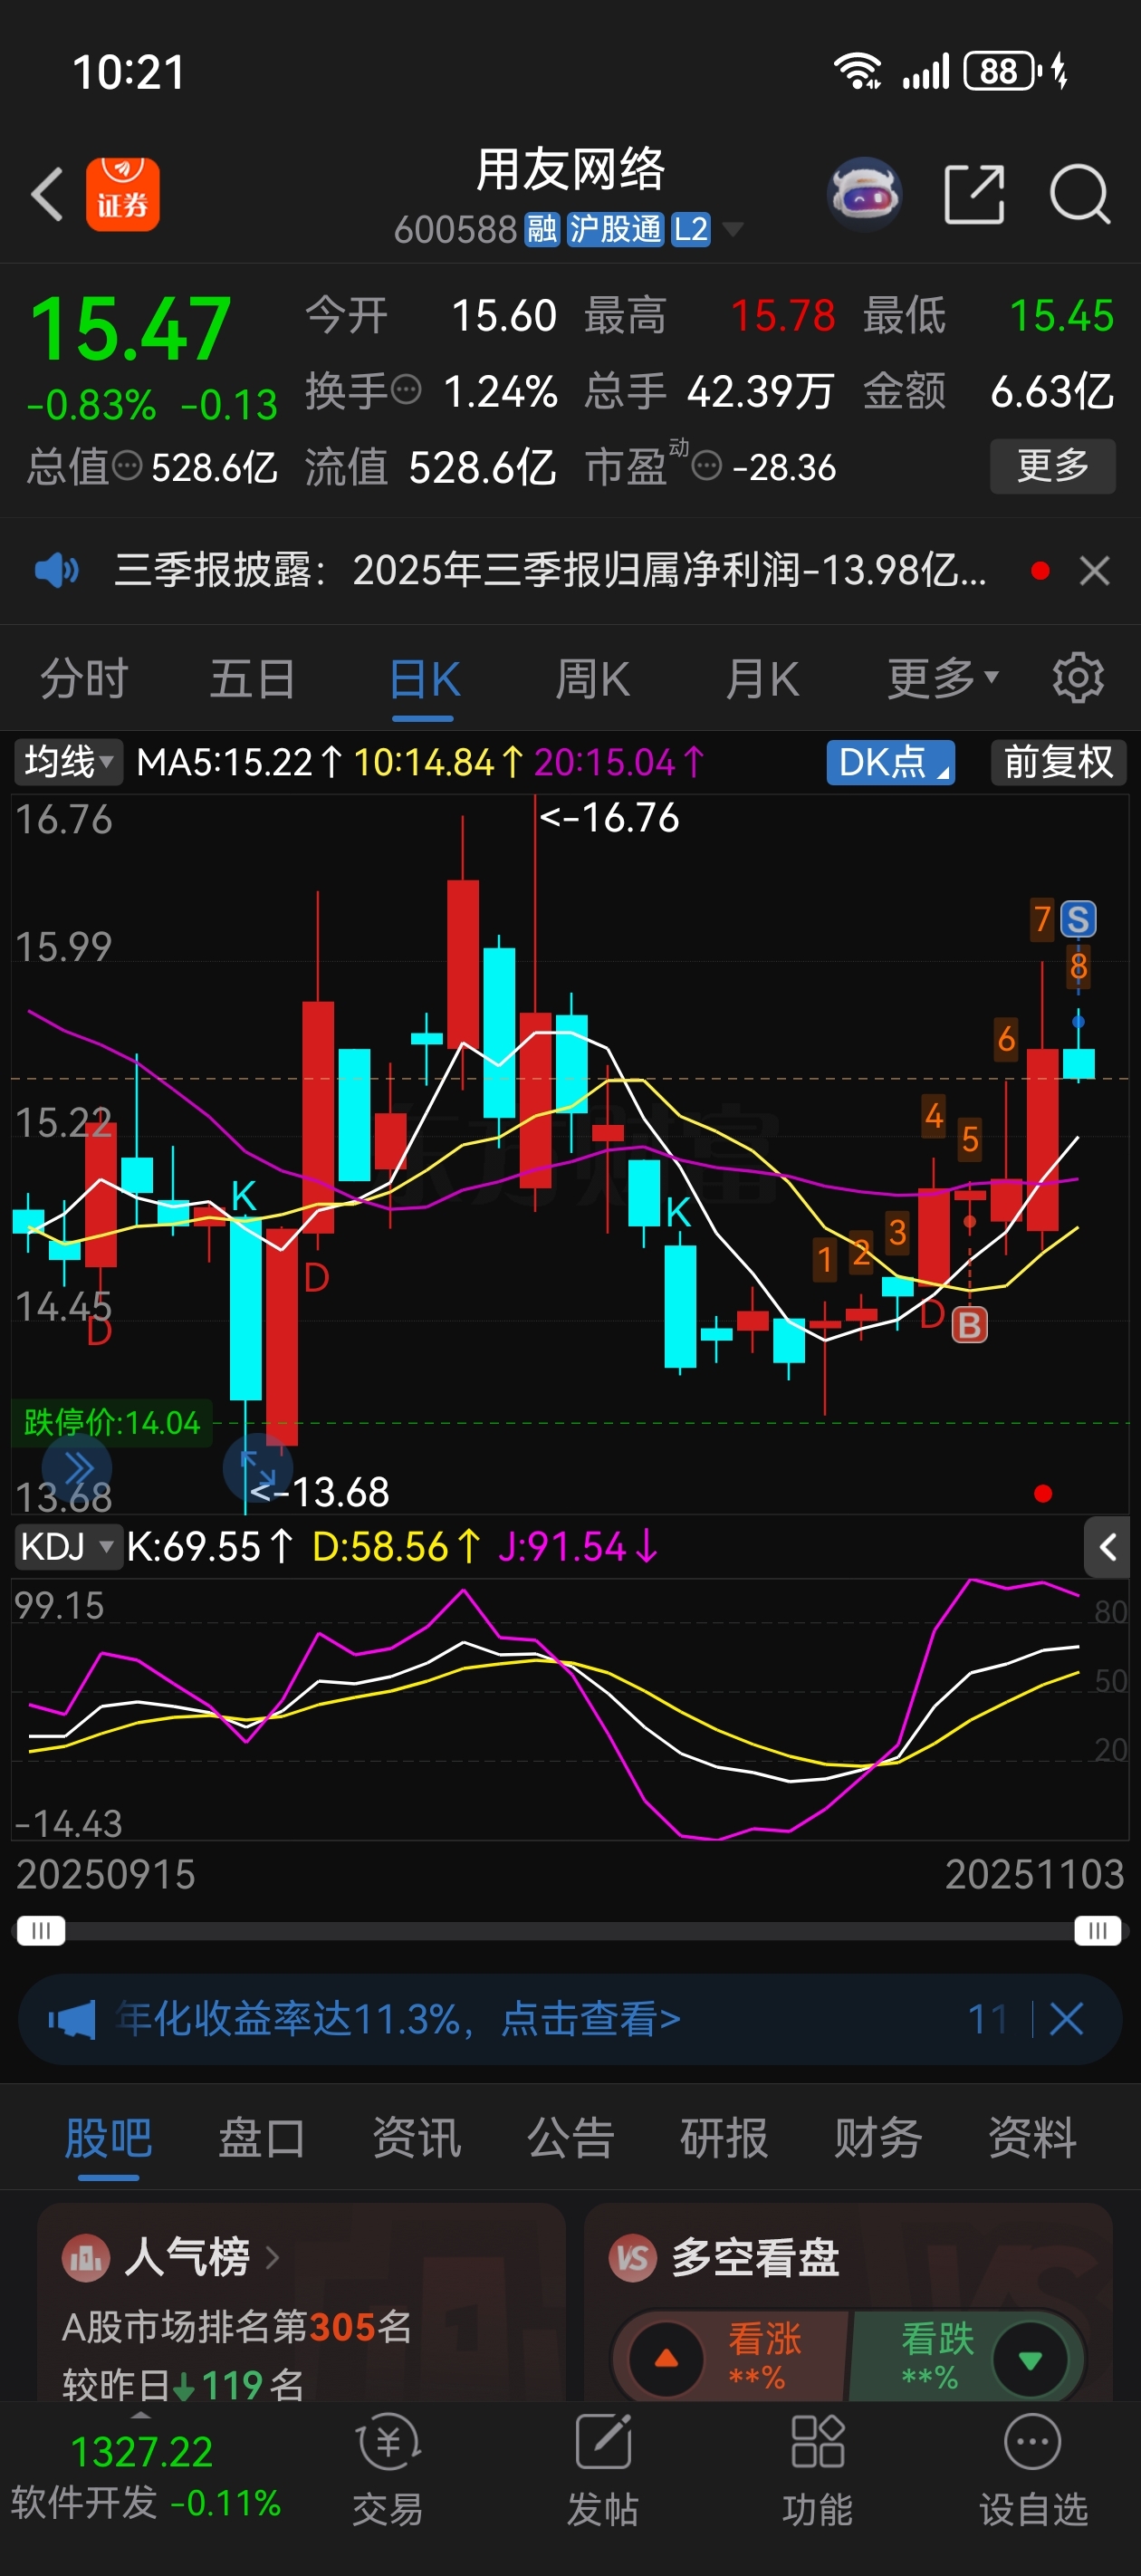Open the 盘口 tab
Image resolution: width=1141 pixels, height=2576 pixels.
point(262,2138)
